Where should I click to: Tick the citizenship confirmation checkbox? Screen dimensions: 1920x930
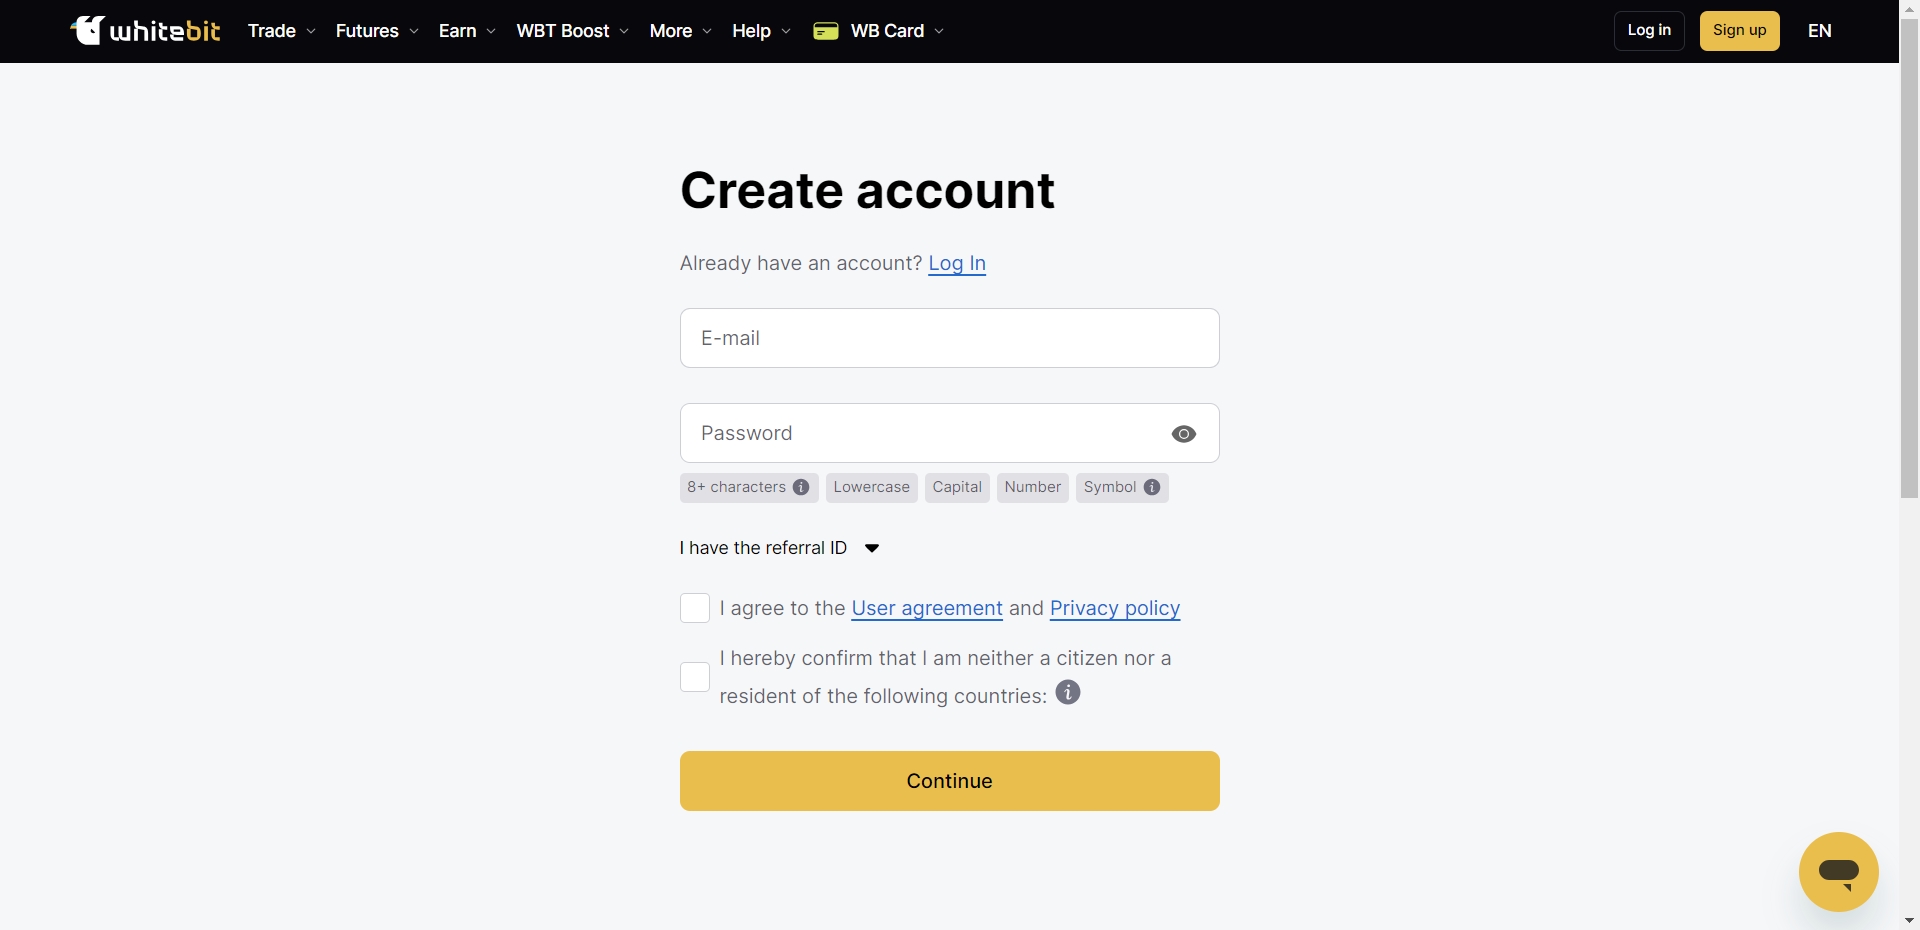(x=695, y=677)
